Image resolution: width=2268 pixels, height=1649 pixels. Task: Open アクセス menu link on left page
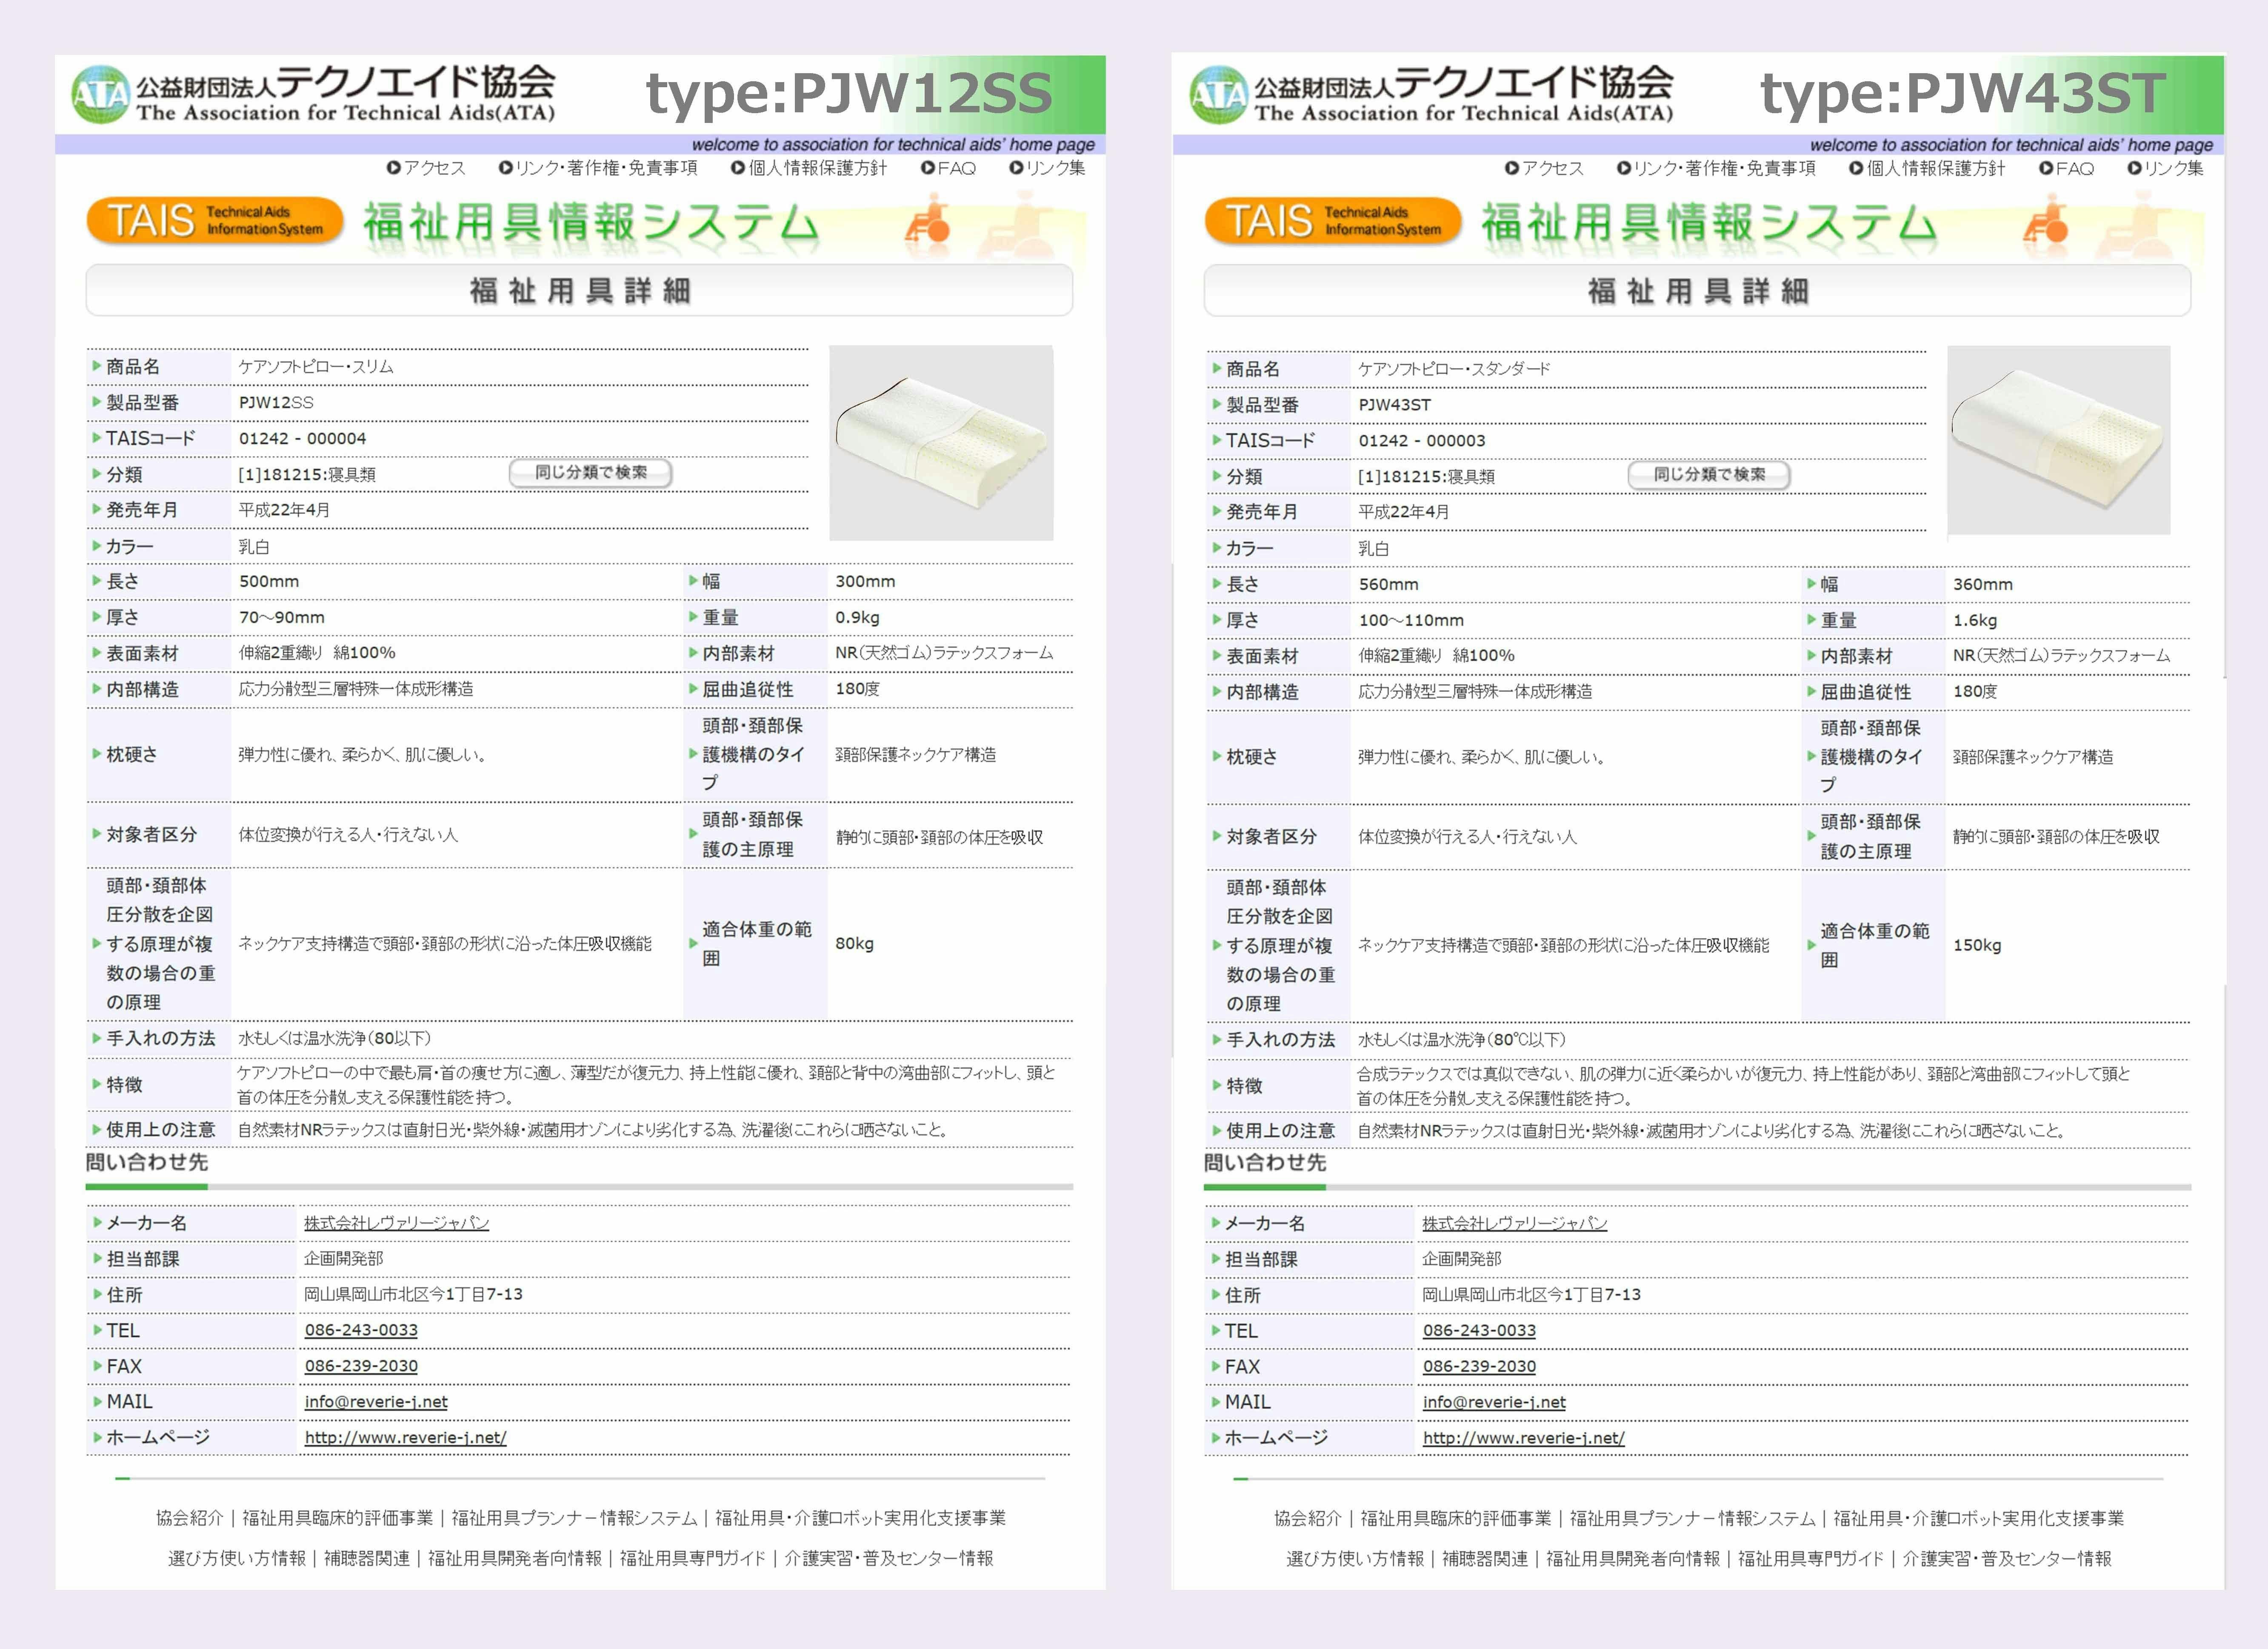pyautogui.click(x=434, y=168)
